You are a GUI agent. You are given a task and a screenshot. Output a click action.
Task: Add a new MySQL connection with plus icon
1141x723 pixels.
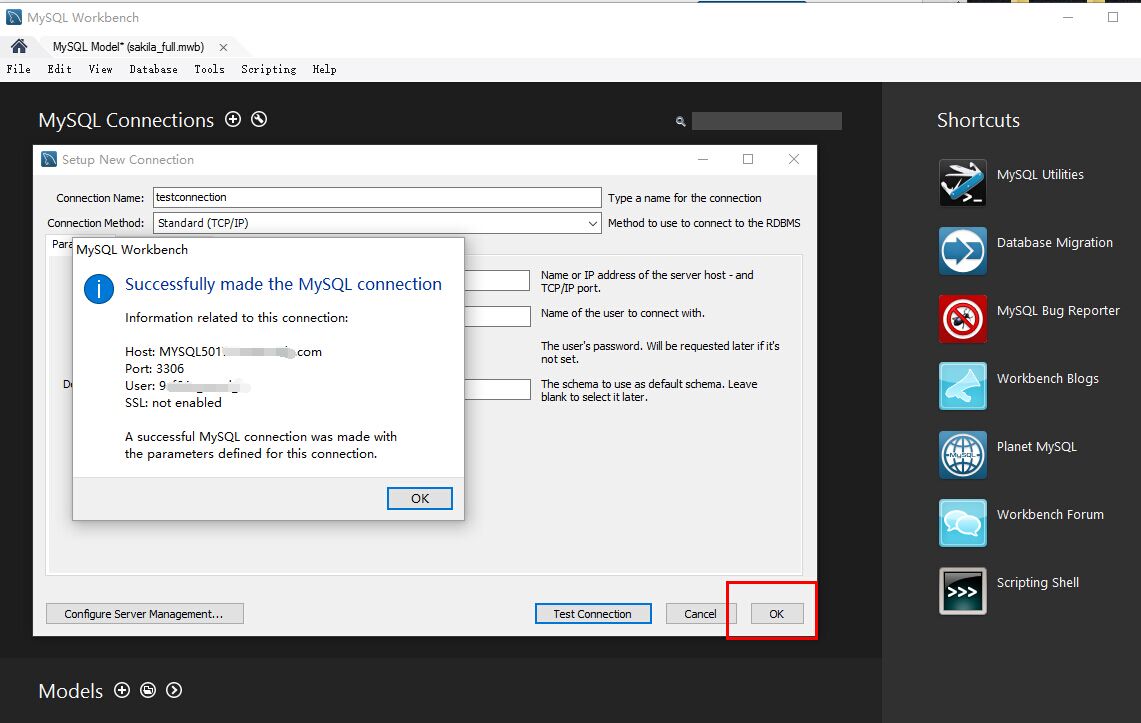point(233,119)
